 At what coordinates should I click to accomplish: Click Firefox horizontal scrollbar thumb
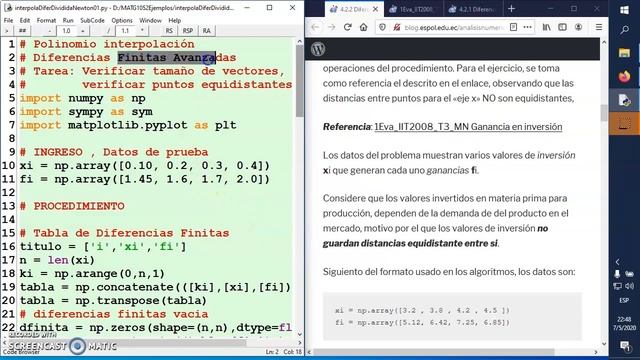[x=433, y=352]
